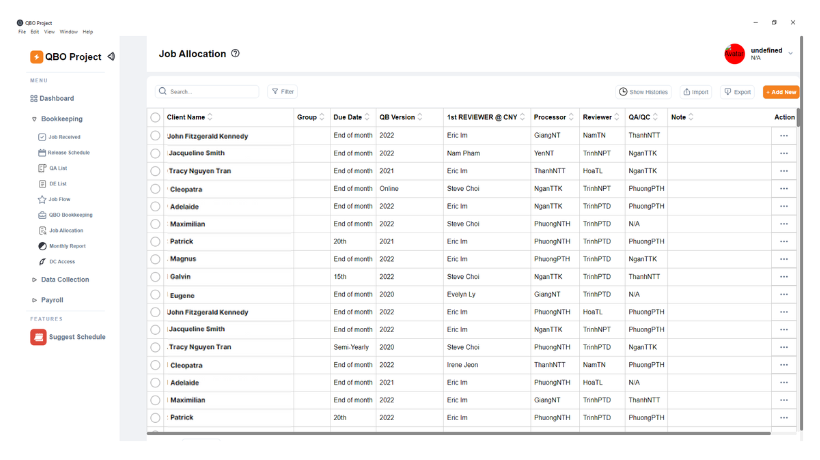Open Job Flow in the sidebar
820x460 pixels.
click(x=59, y=199)
